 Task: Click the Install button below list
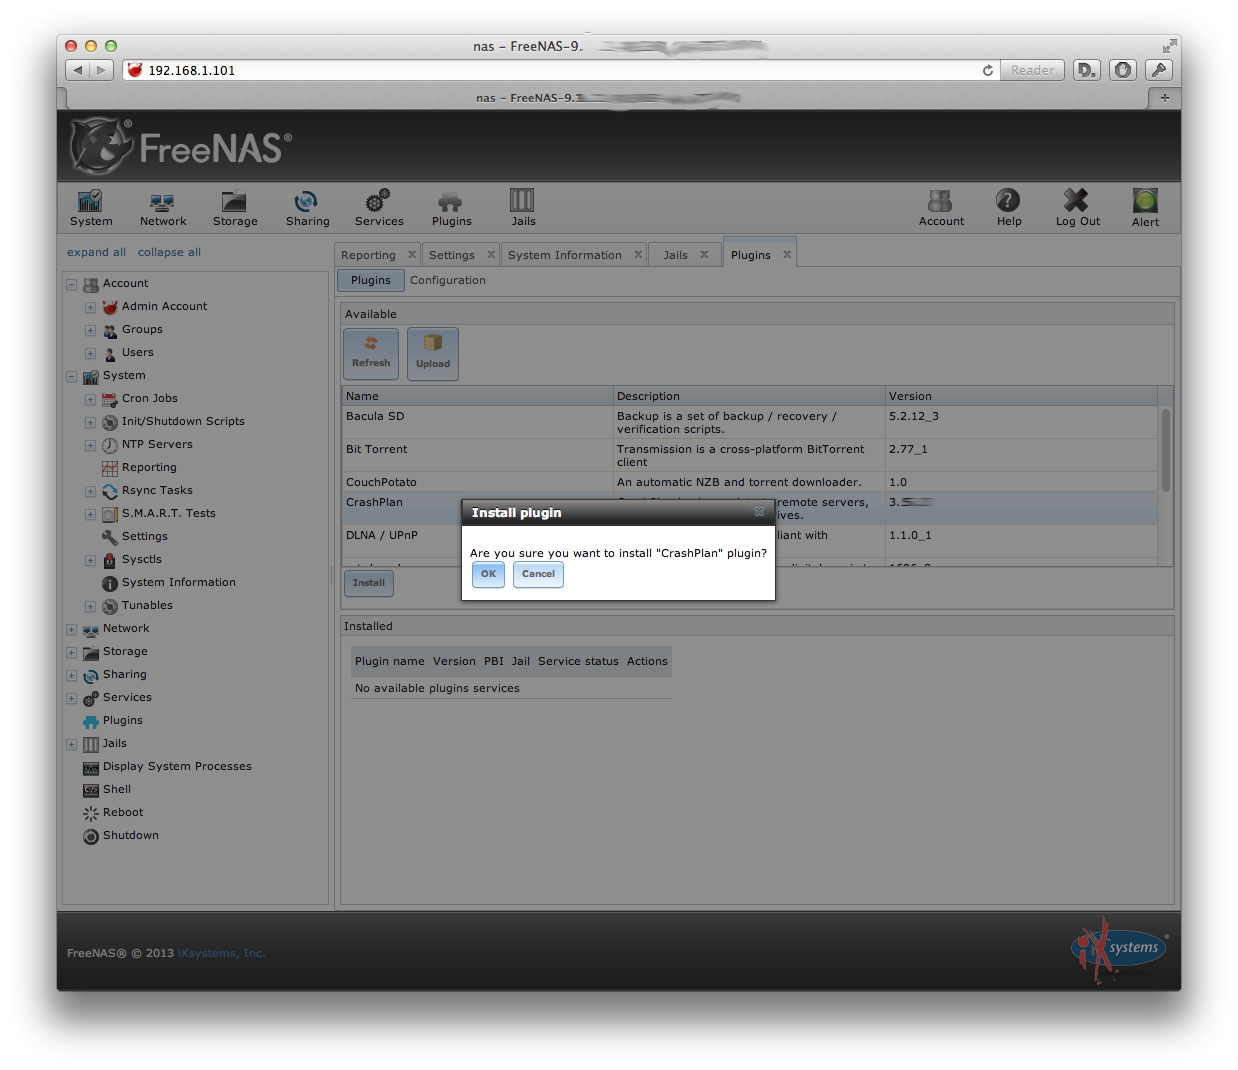369,583
